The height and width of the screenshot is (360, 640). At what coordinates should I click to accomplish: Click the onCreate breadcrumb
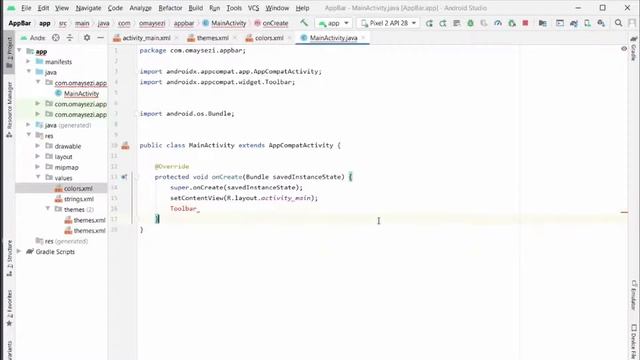pos(271,23)
